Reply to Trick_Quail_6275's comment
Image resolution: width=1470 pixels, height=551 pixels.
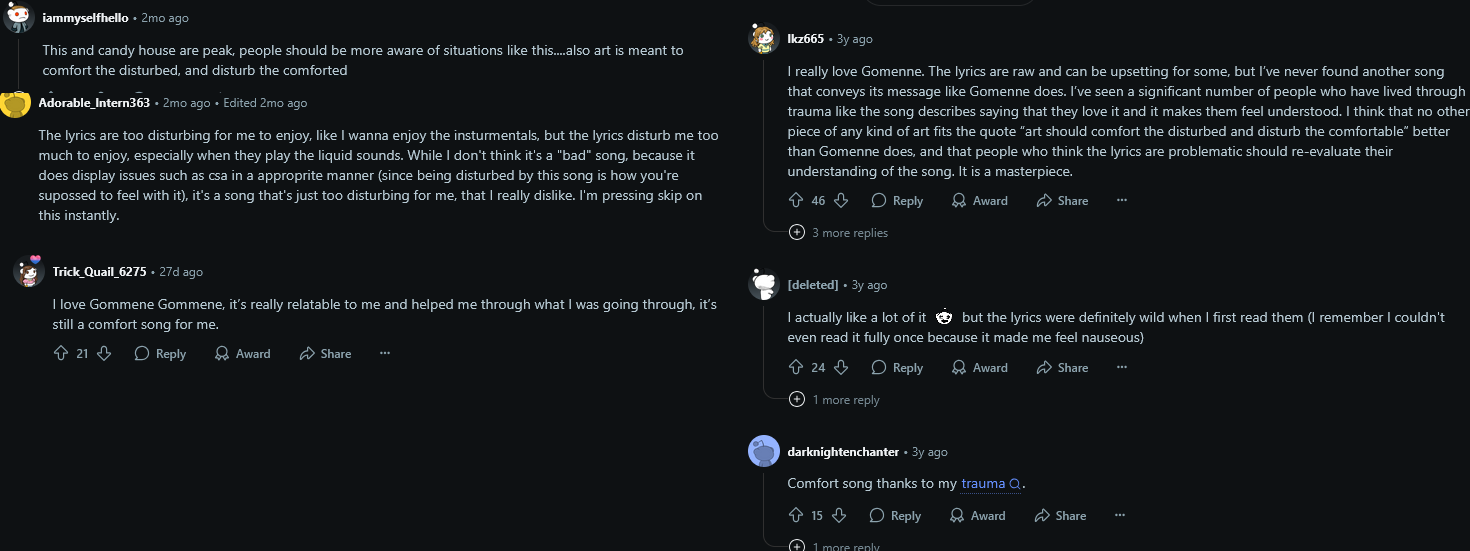coord(160,353)
